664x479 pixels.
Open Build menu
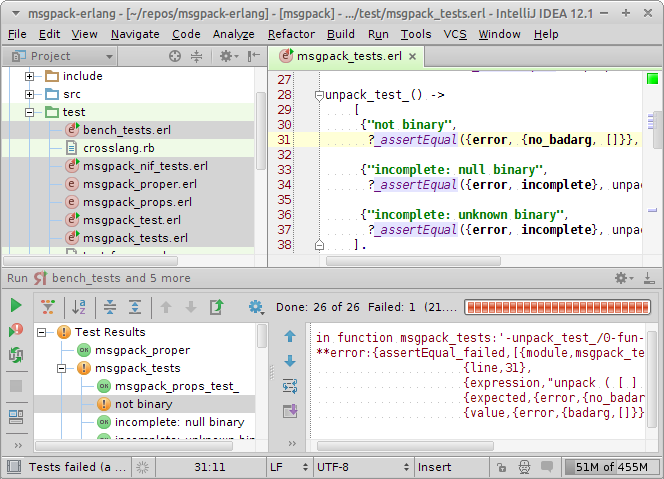[341, 34]
